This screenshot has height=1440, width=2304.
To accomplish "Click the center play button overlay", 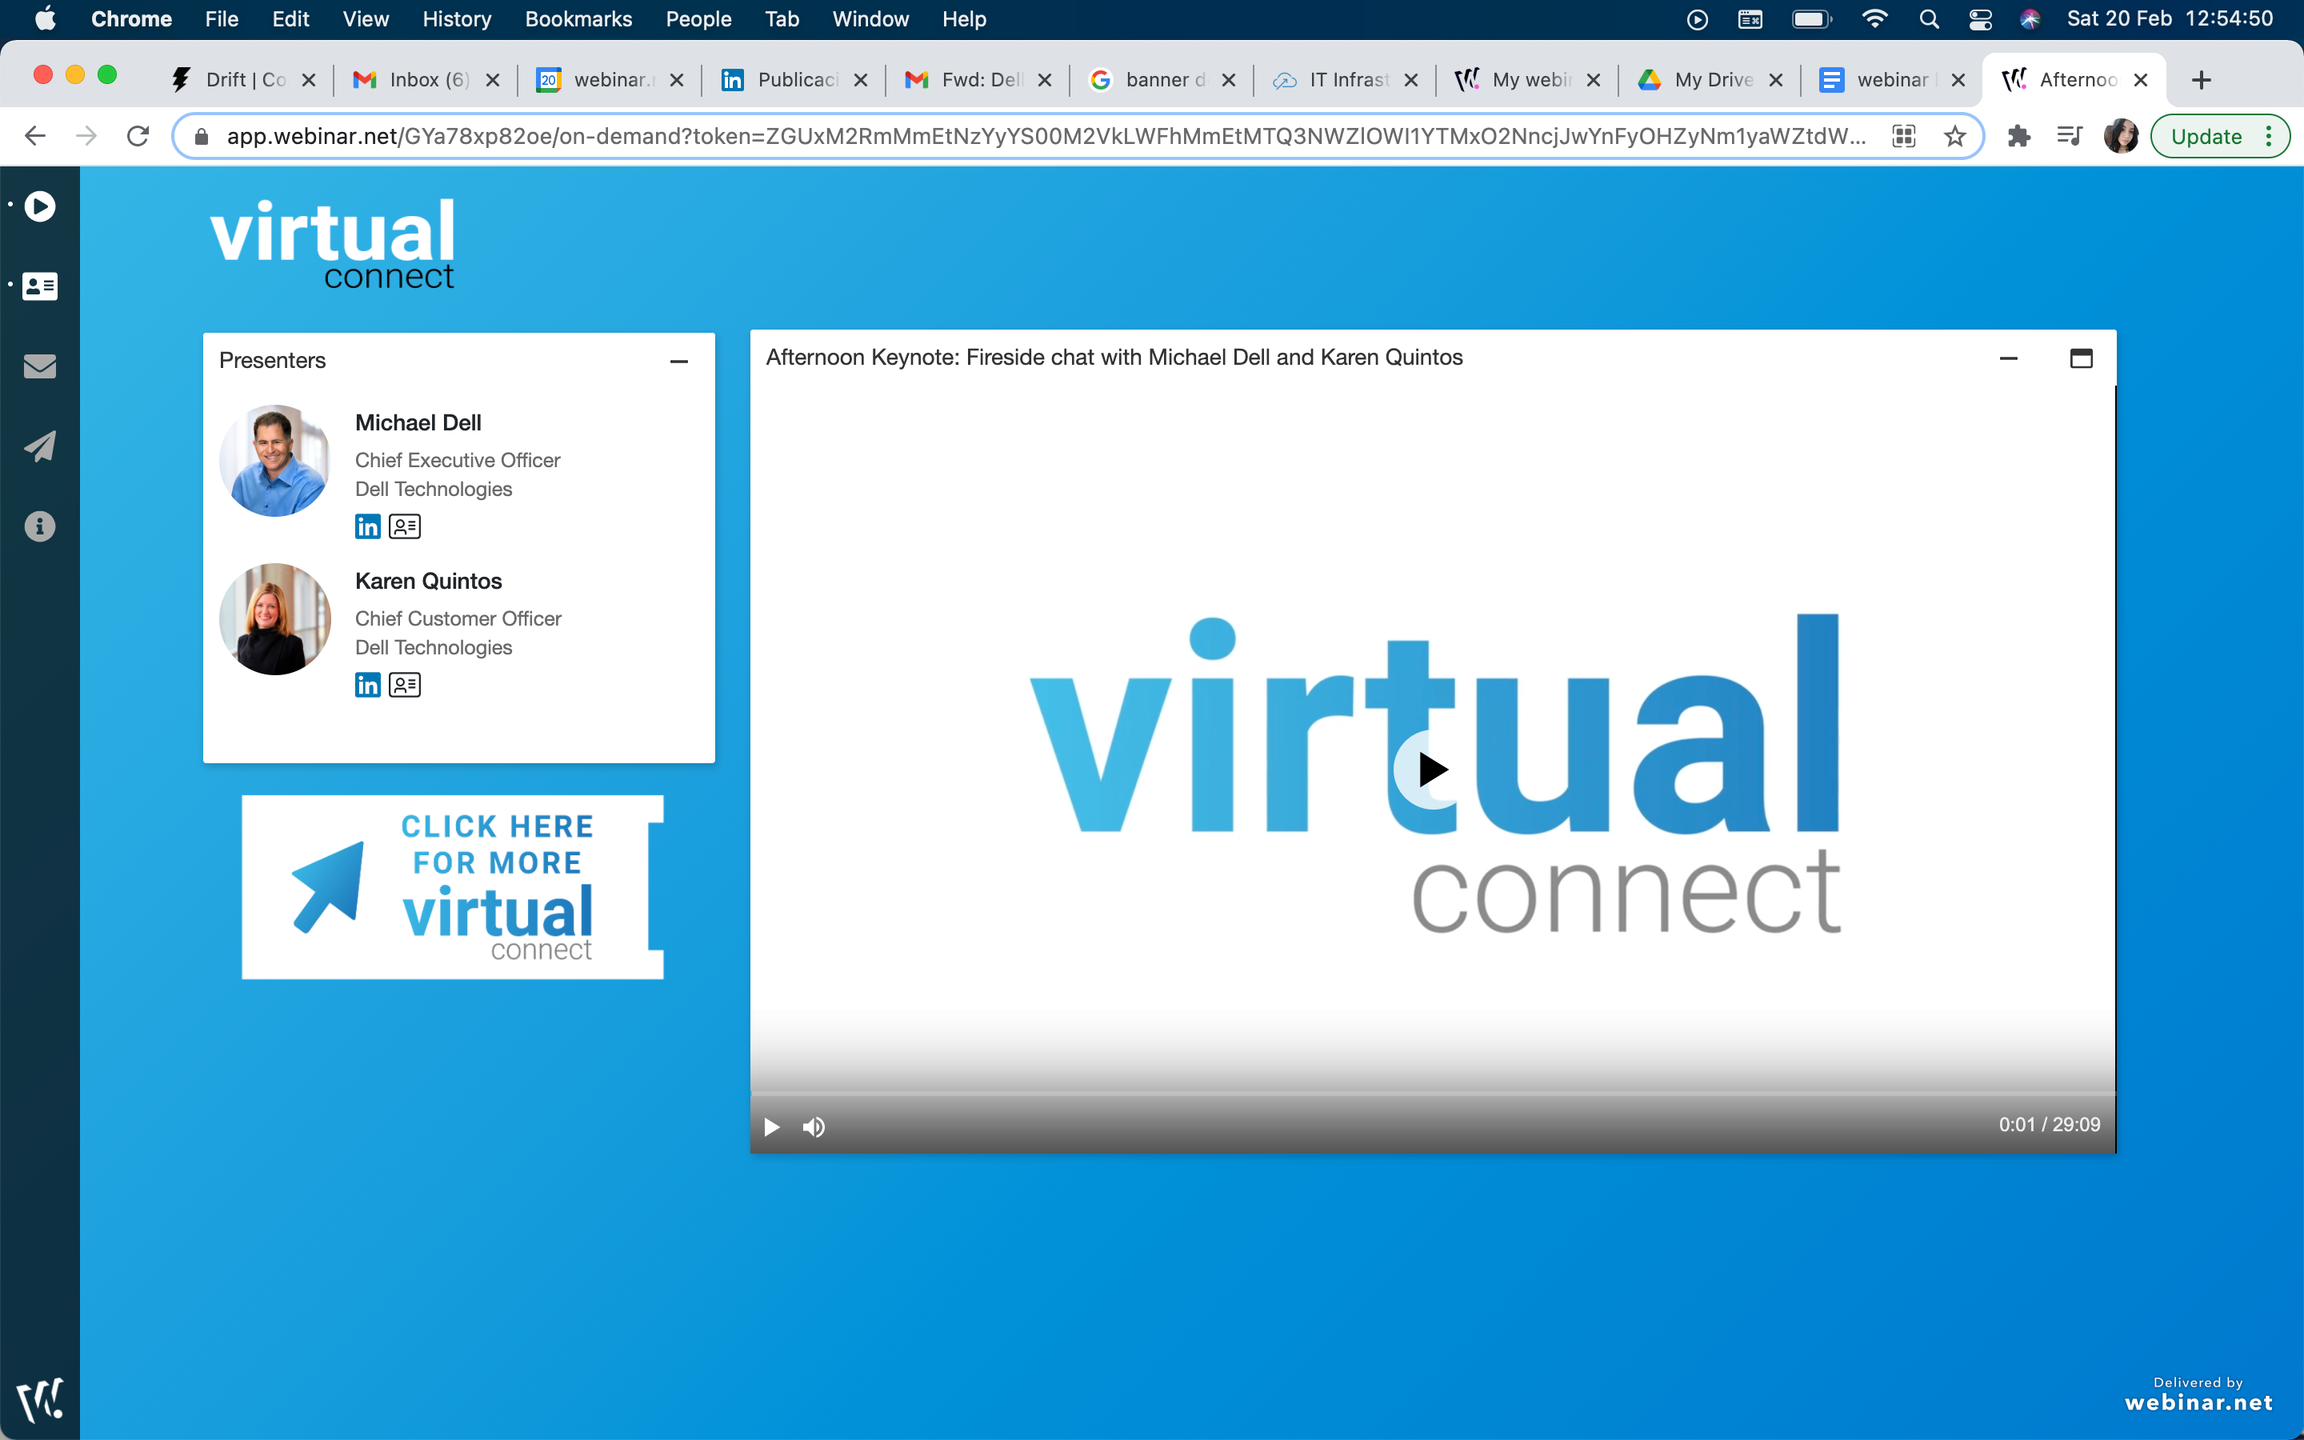I will pyautogui.click(x=1432, y=768).
